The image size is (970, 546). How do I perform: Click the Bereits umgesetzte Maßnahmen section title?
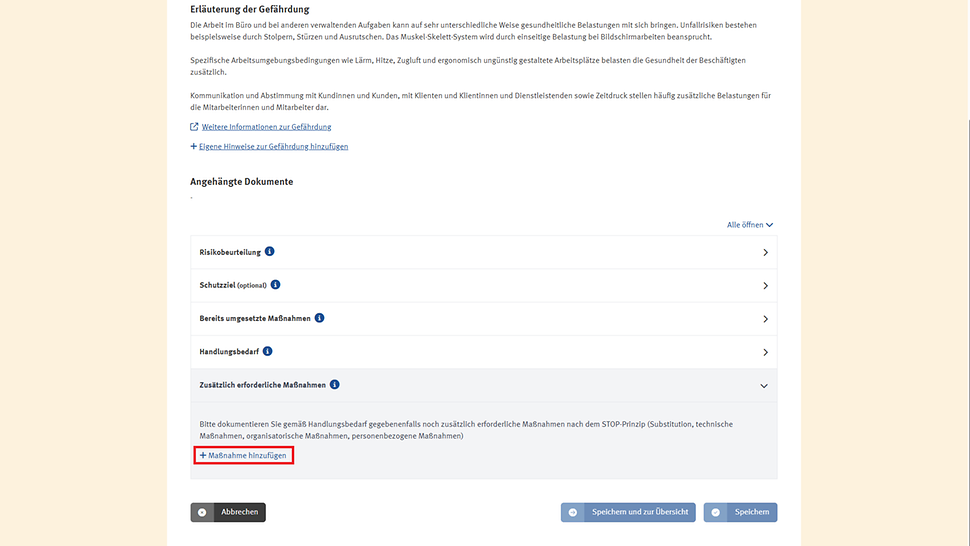click(255, 318)
